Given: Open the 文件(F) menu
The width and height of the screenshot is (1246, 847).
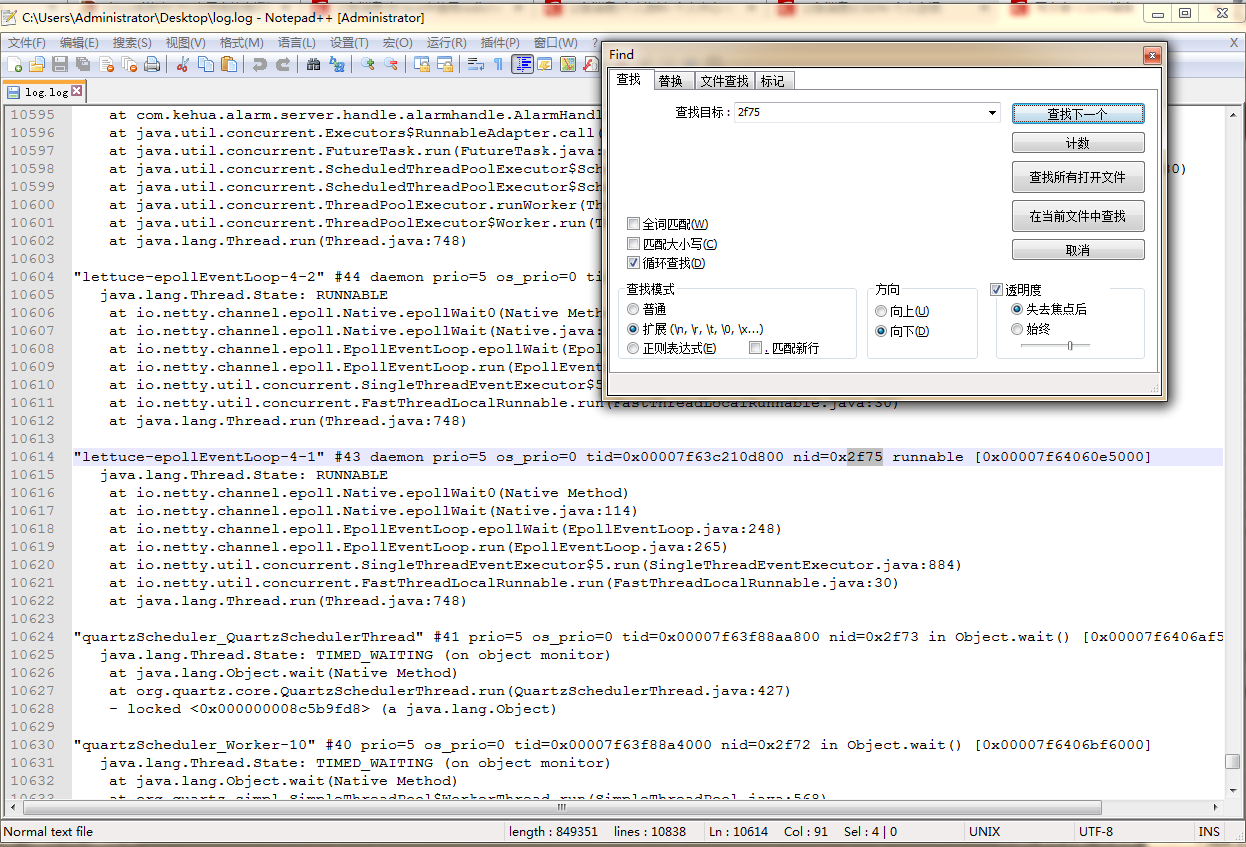Looking at the screenshot, I should click(26, 43).
